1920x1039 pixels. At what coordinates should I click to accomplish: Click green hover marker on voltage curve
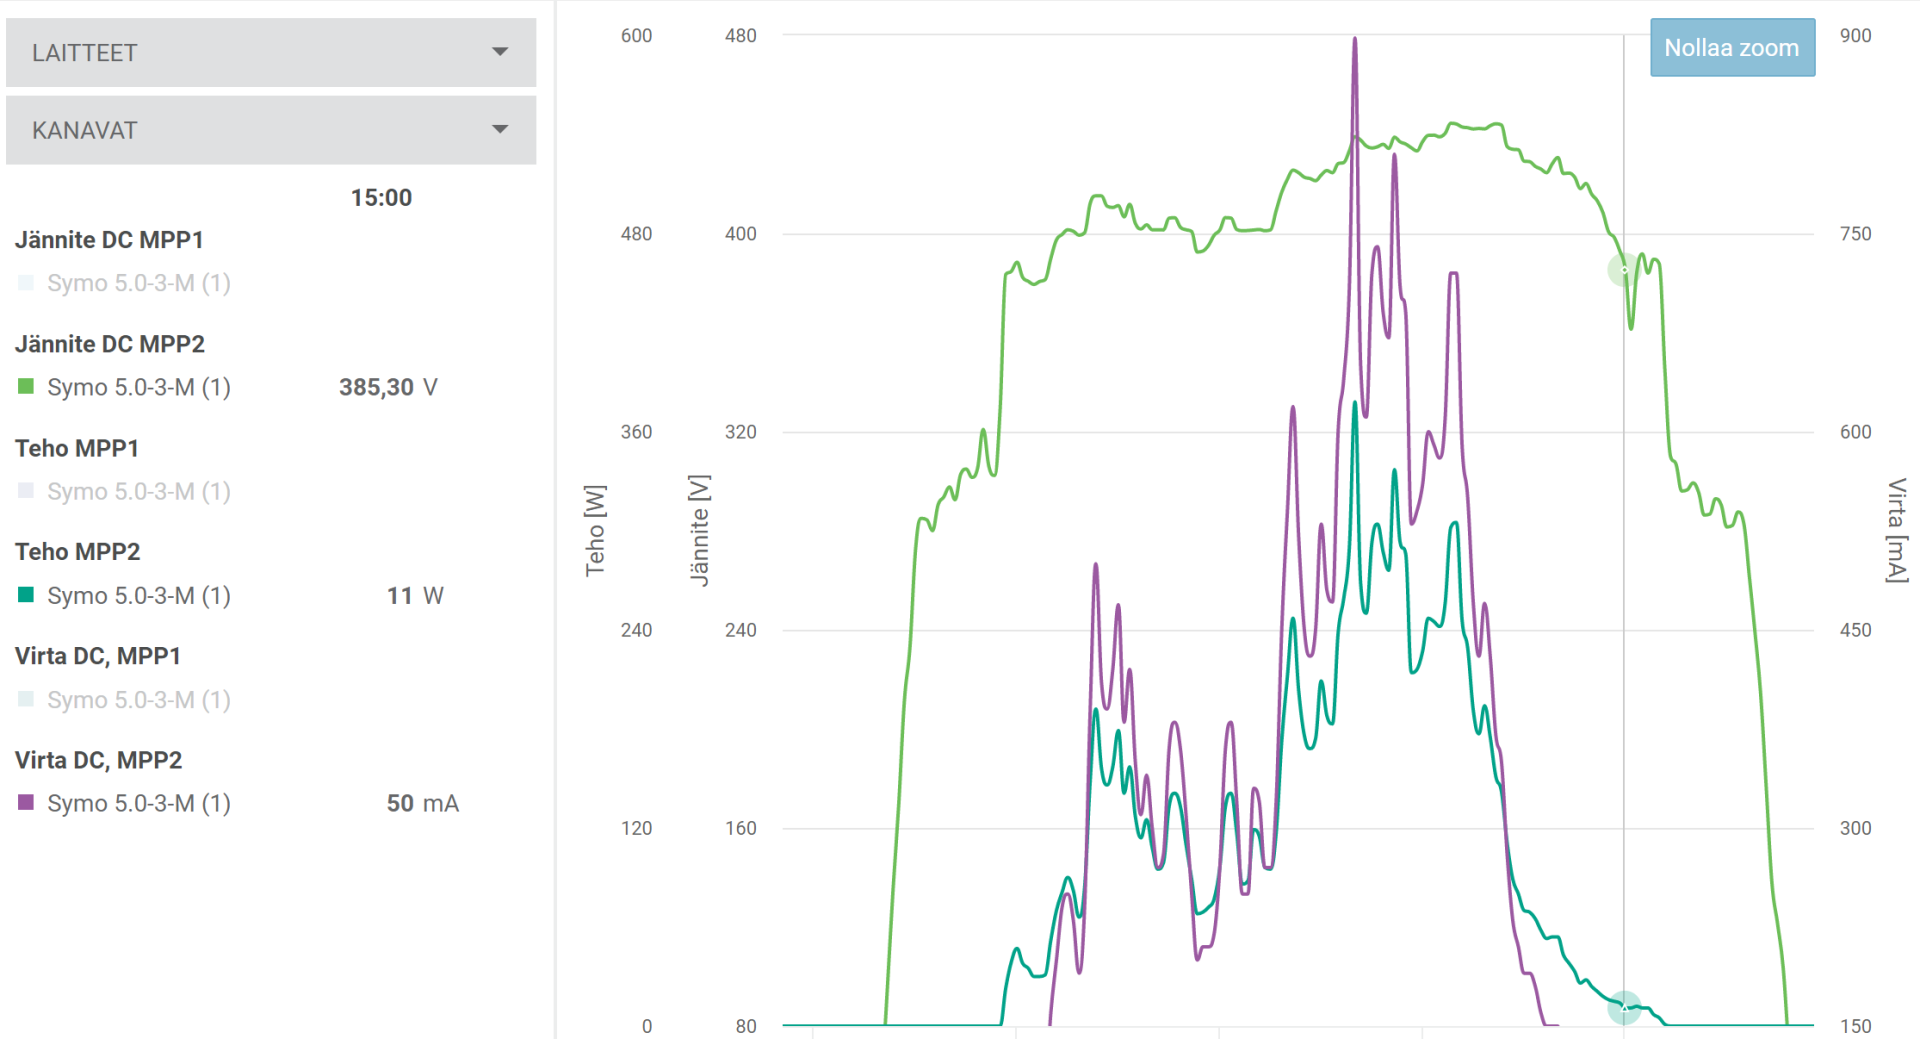(1623, 269)
